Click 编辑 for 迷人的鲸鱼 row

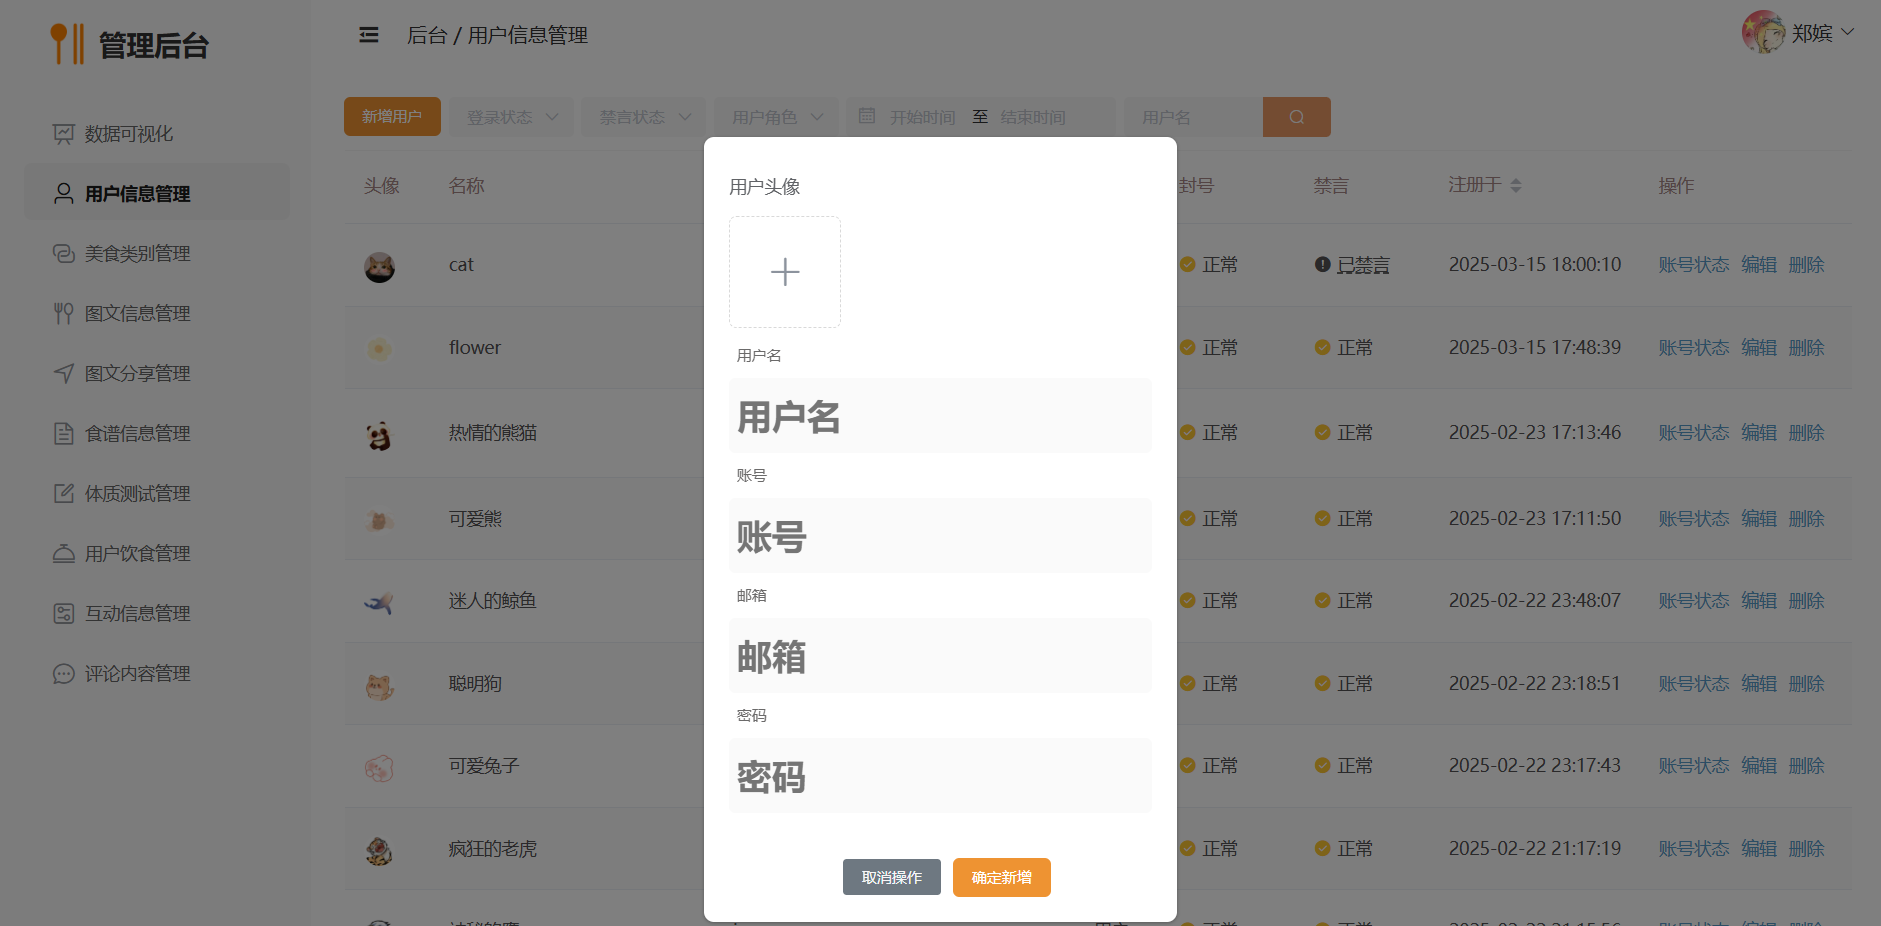click(1759, 601)
